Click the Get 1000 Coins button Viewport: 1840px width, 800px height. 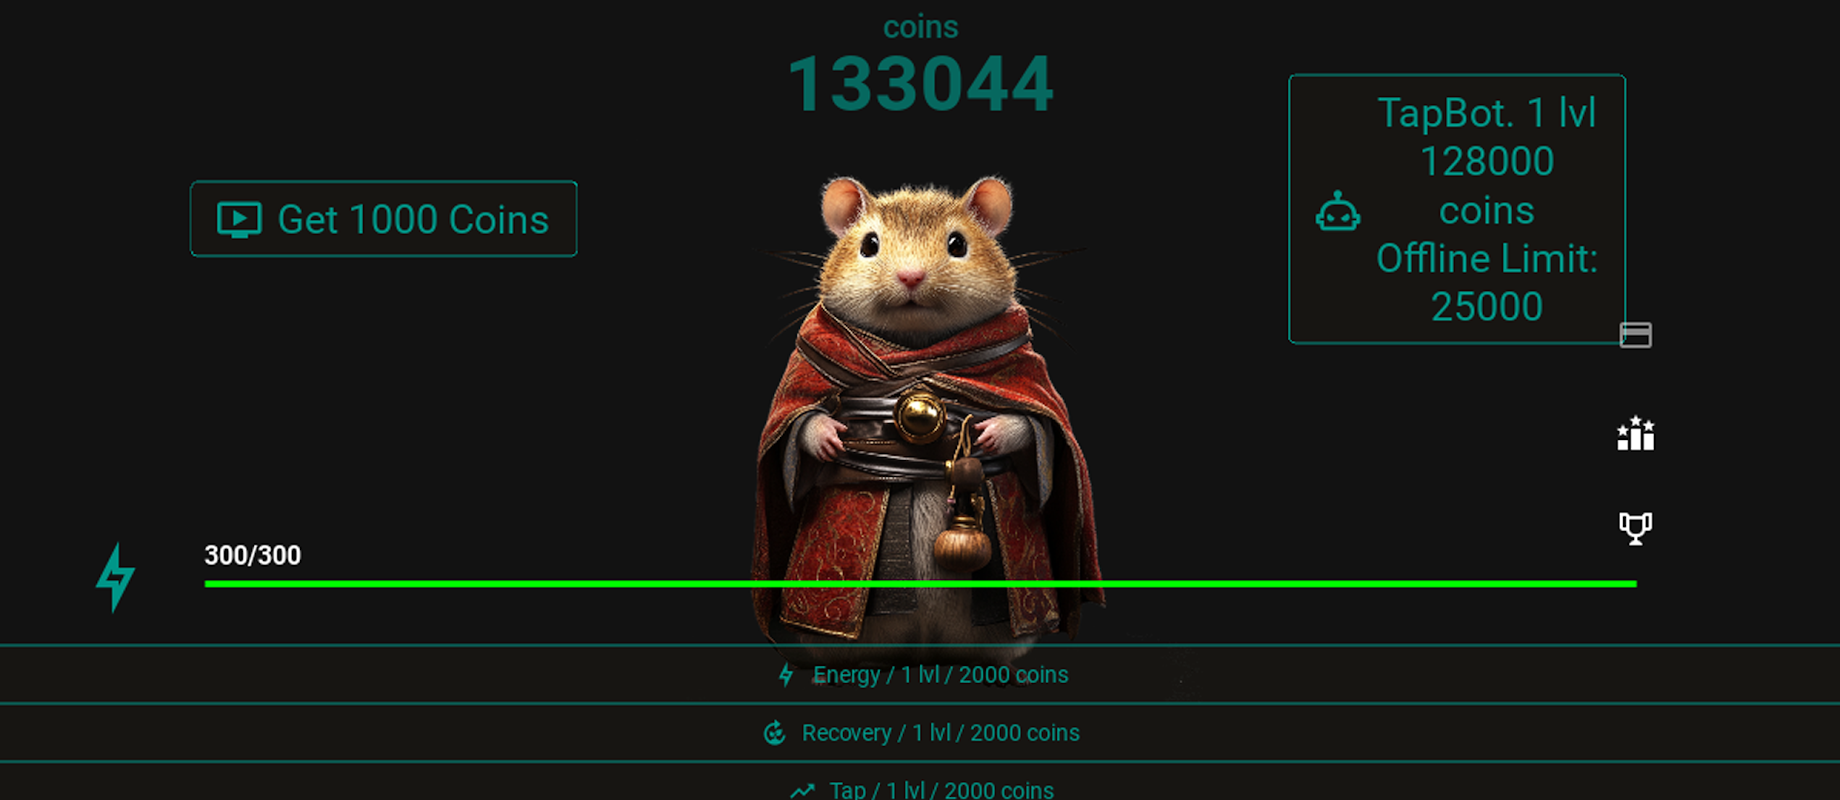point(384,219)
